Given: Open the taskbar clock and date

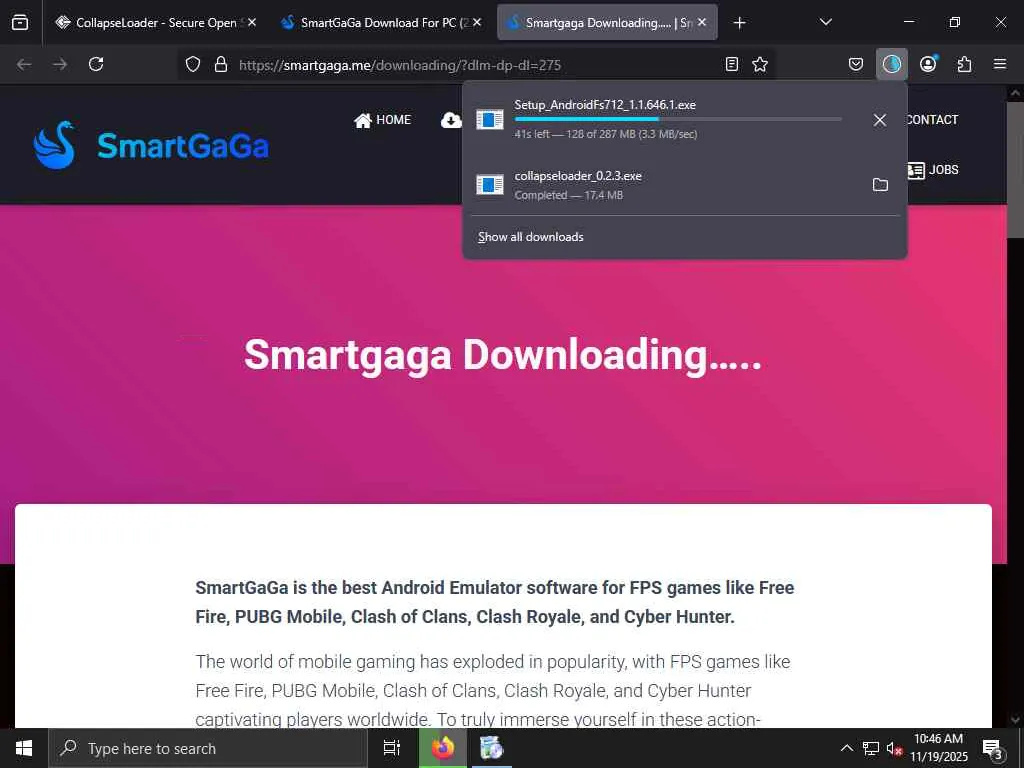Looking at the screenshot, I should (x=939, y=748).
